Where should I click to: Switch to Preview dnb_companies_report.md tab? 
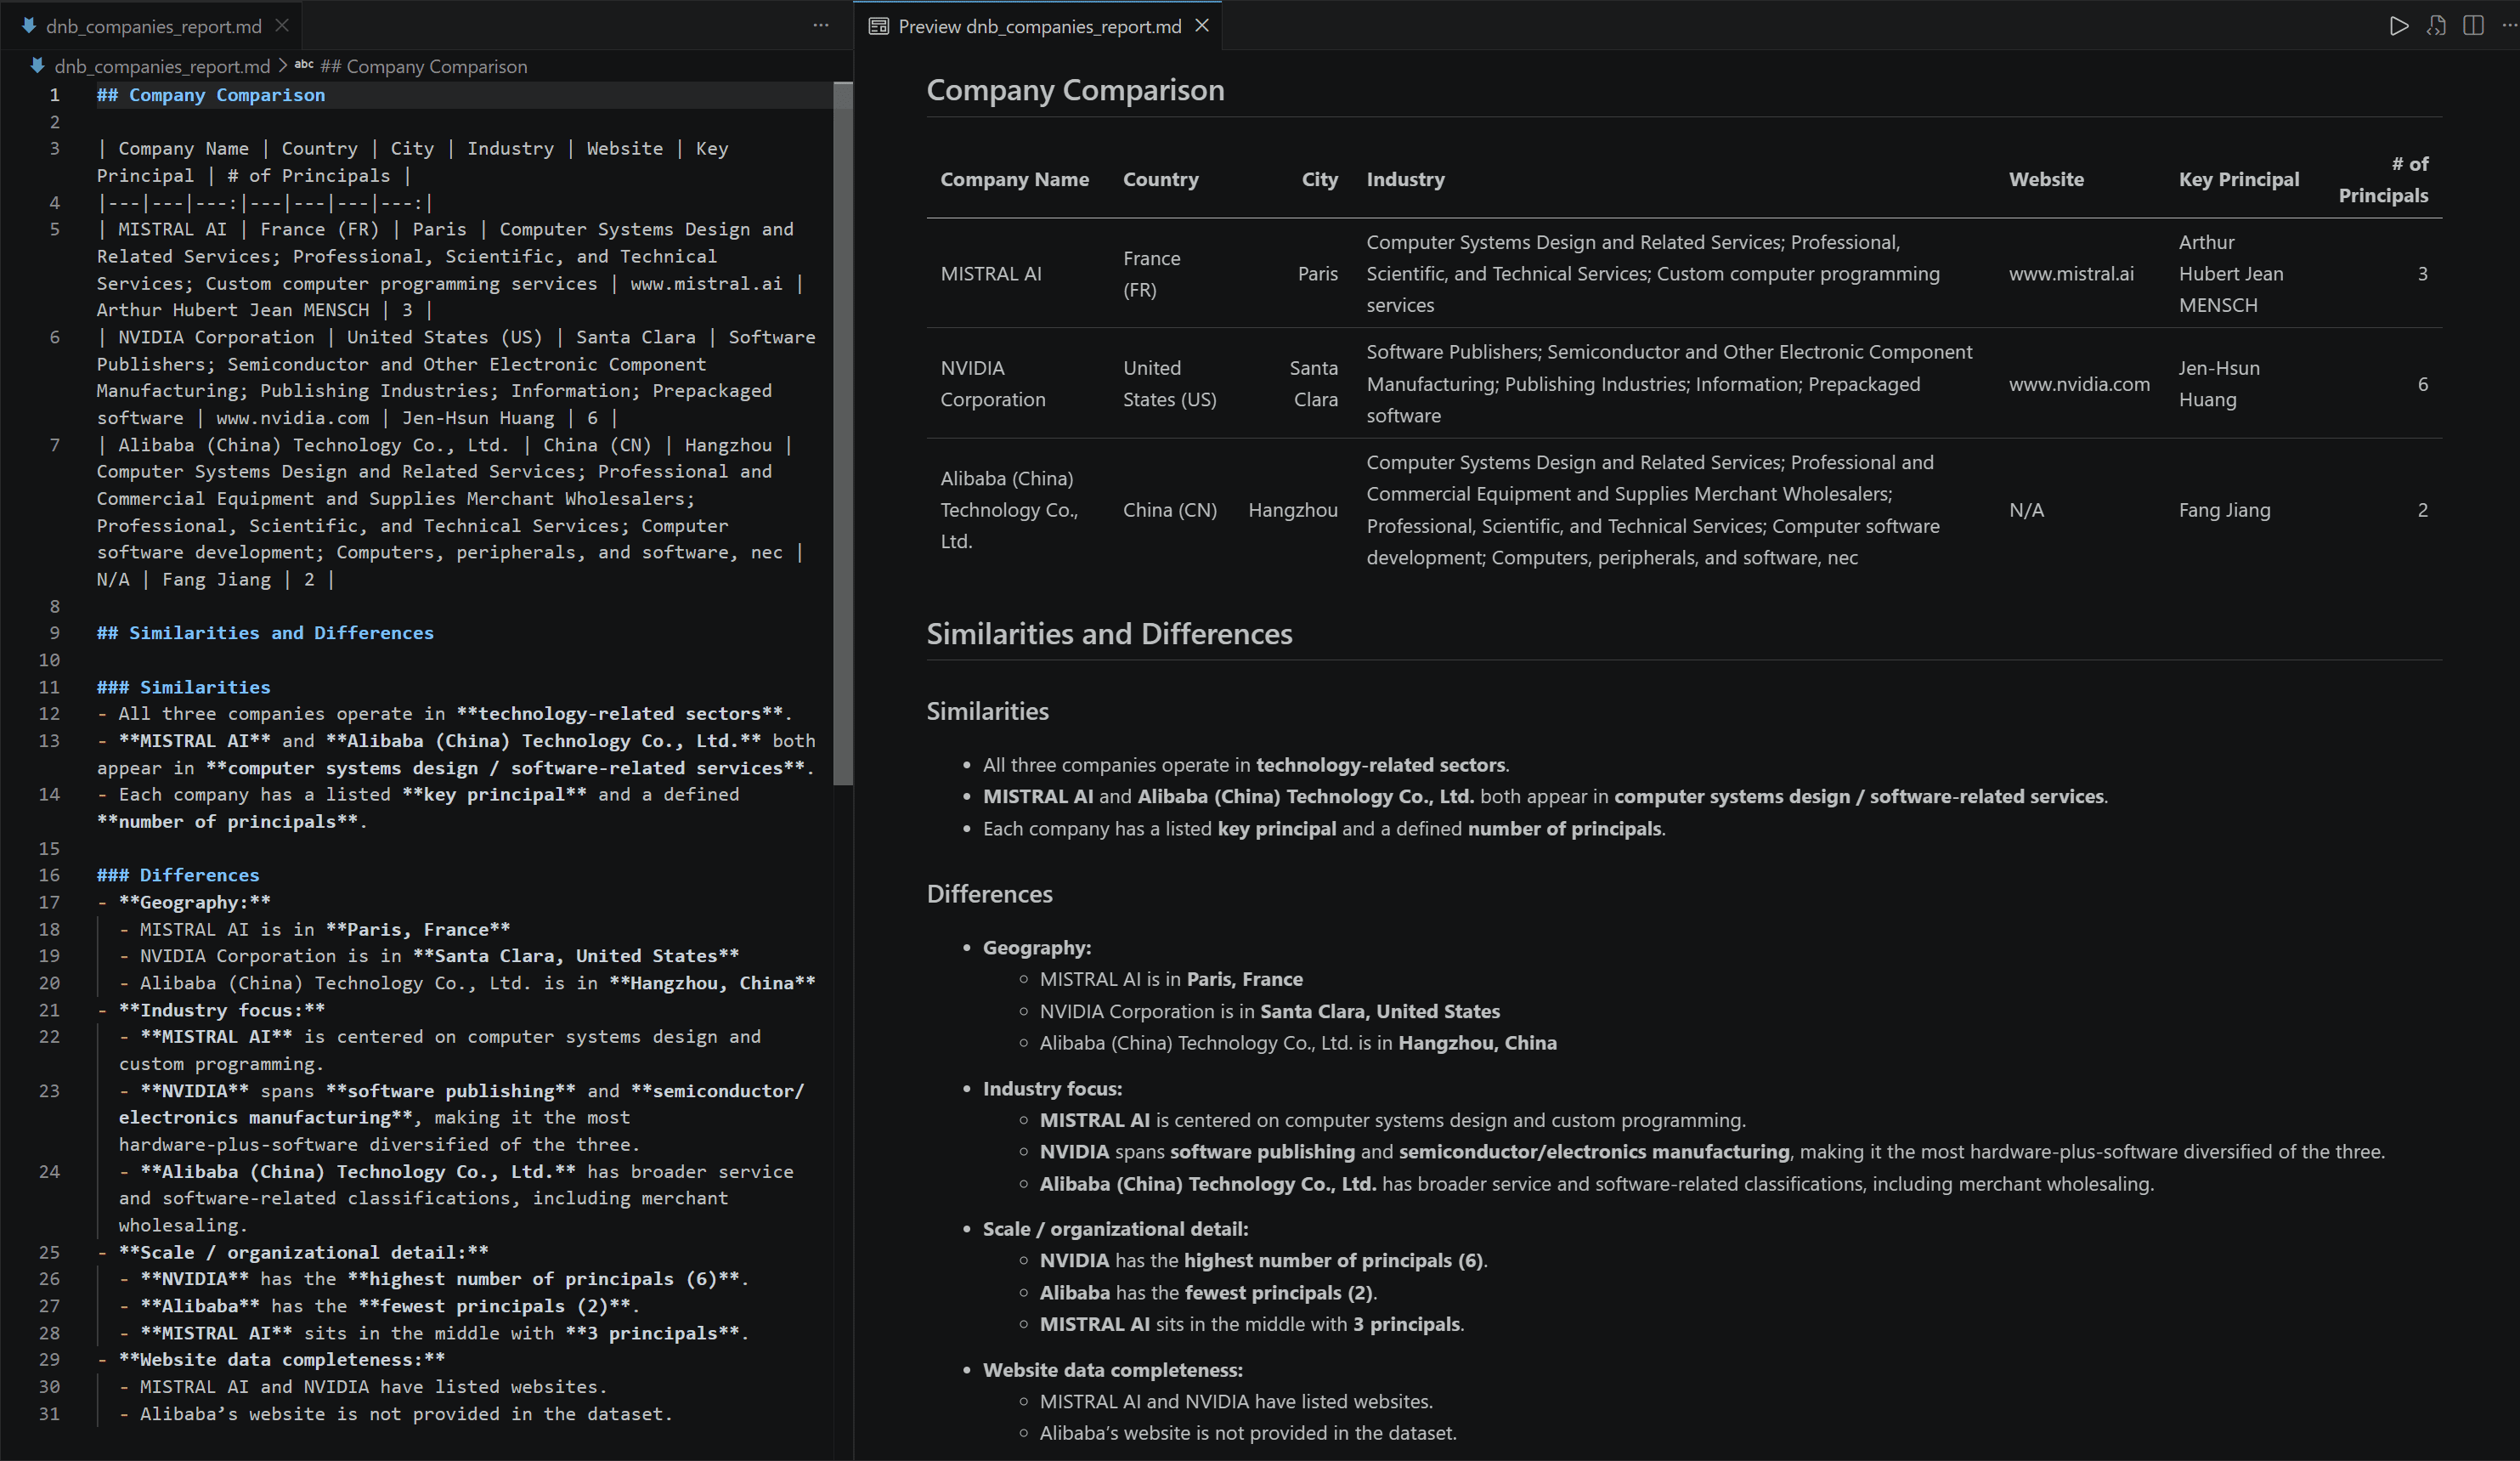1039,26
